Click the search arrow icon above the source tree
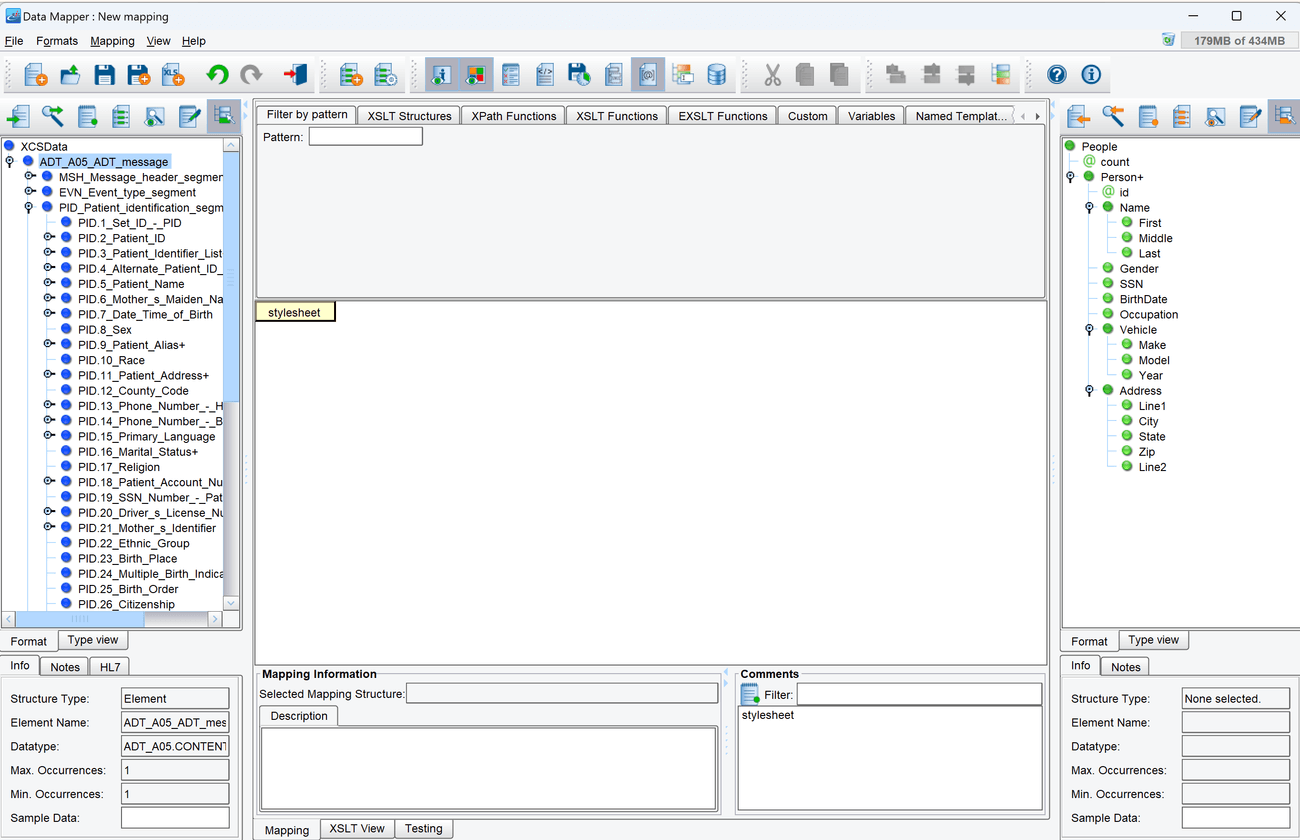Image resolution: width=1300 pixels, height=840 pixels. coord(53,116)
